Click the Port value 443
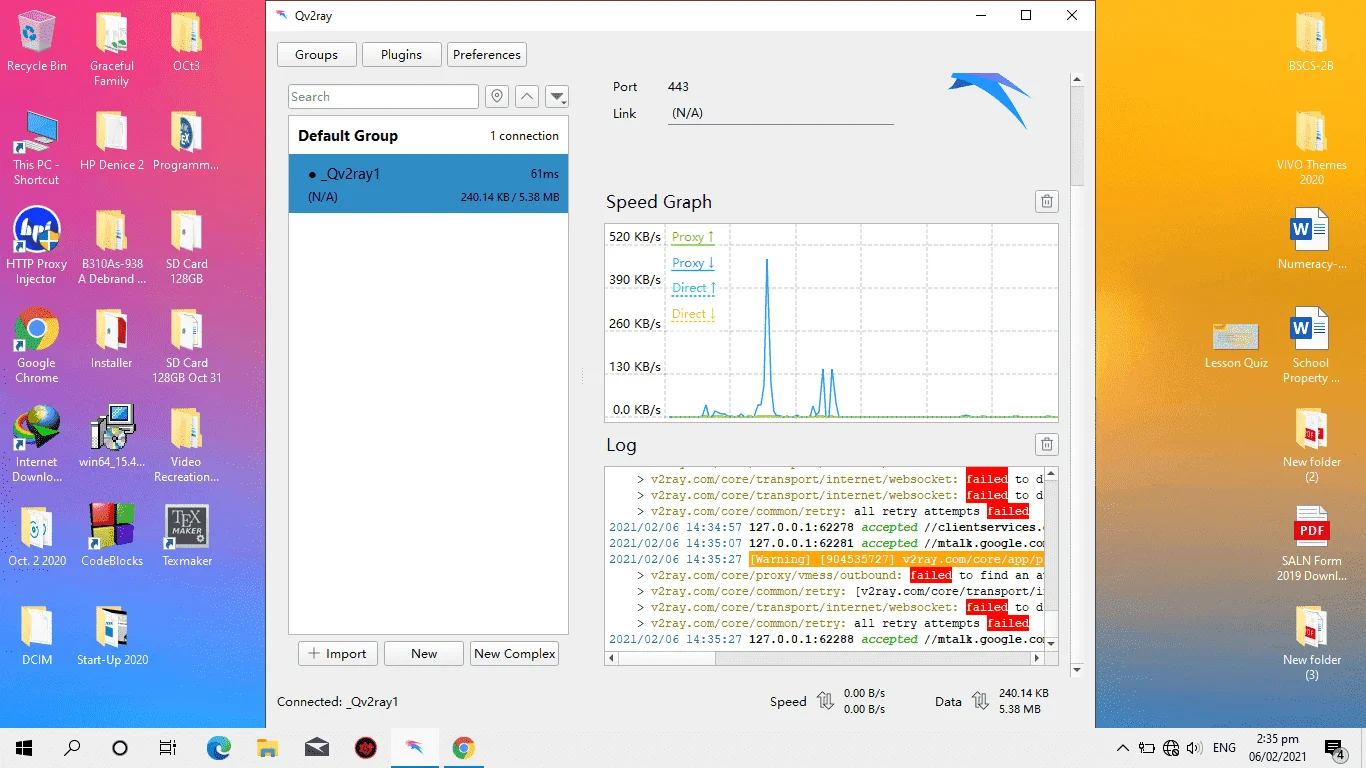The width and height of the screenshot is (1366, 768). (678, 87)
